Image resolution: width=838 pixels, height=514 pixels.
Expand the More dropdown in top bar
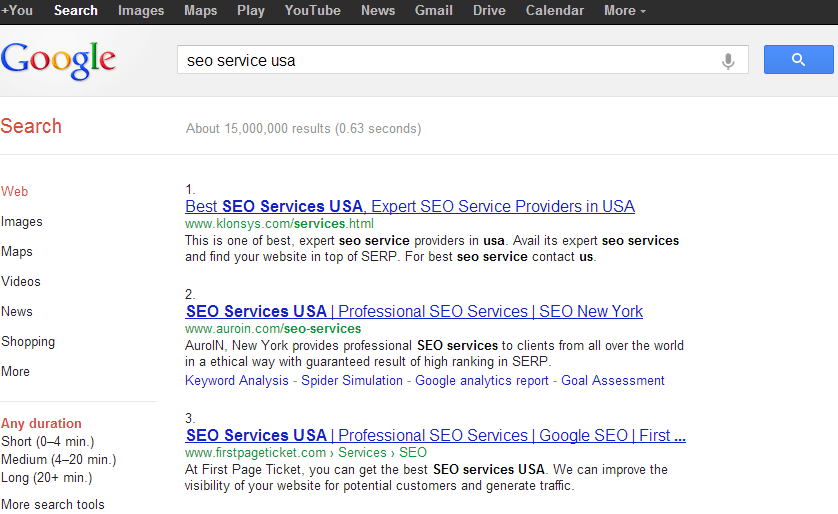[x=624, y=11]
